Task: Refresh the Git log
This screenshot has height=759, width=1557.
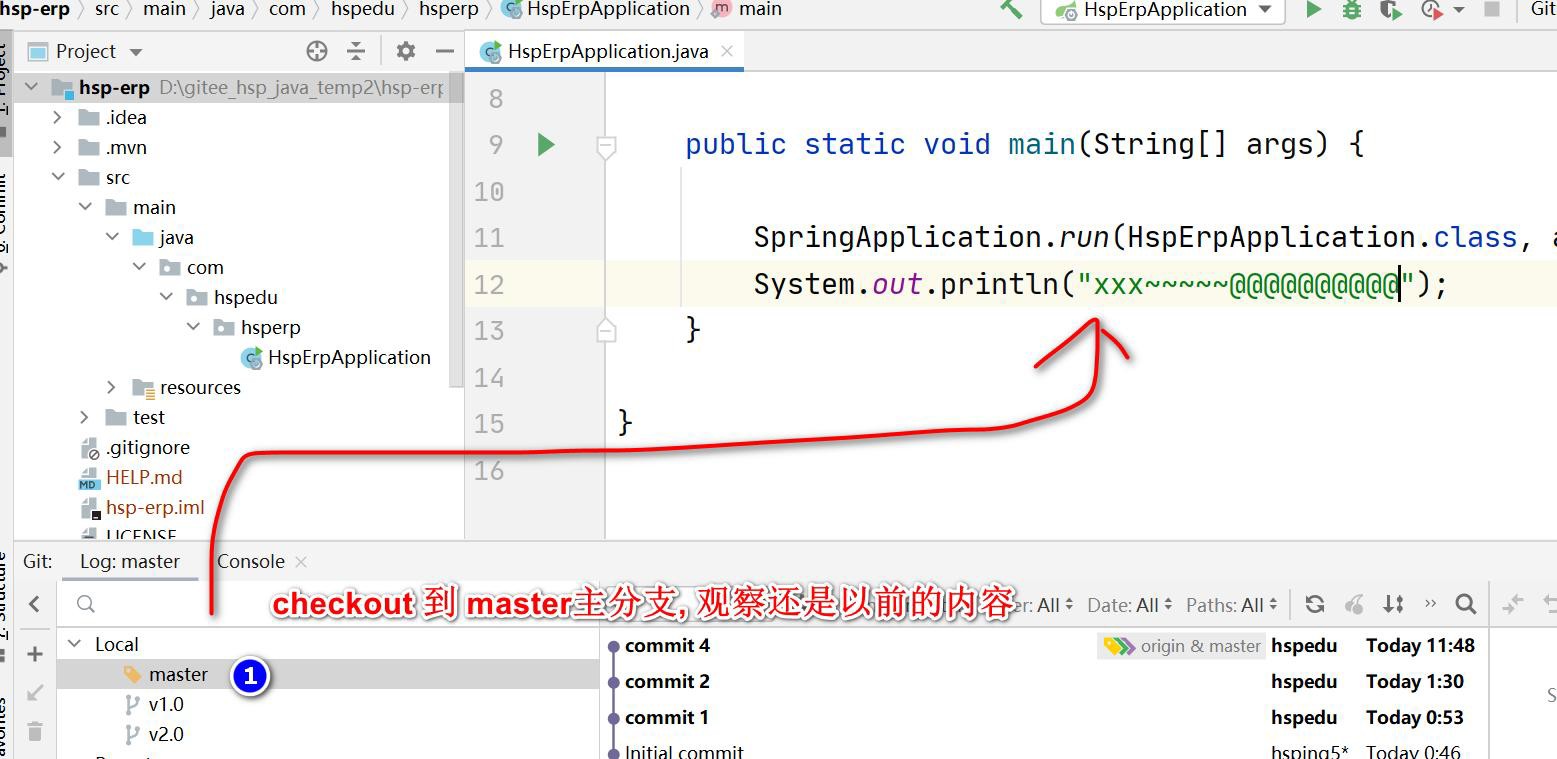Action: click(1315, 604)
